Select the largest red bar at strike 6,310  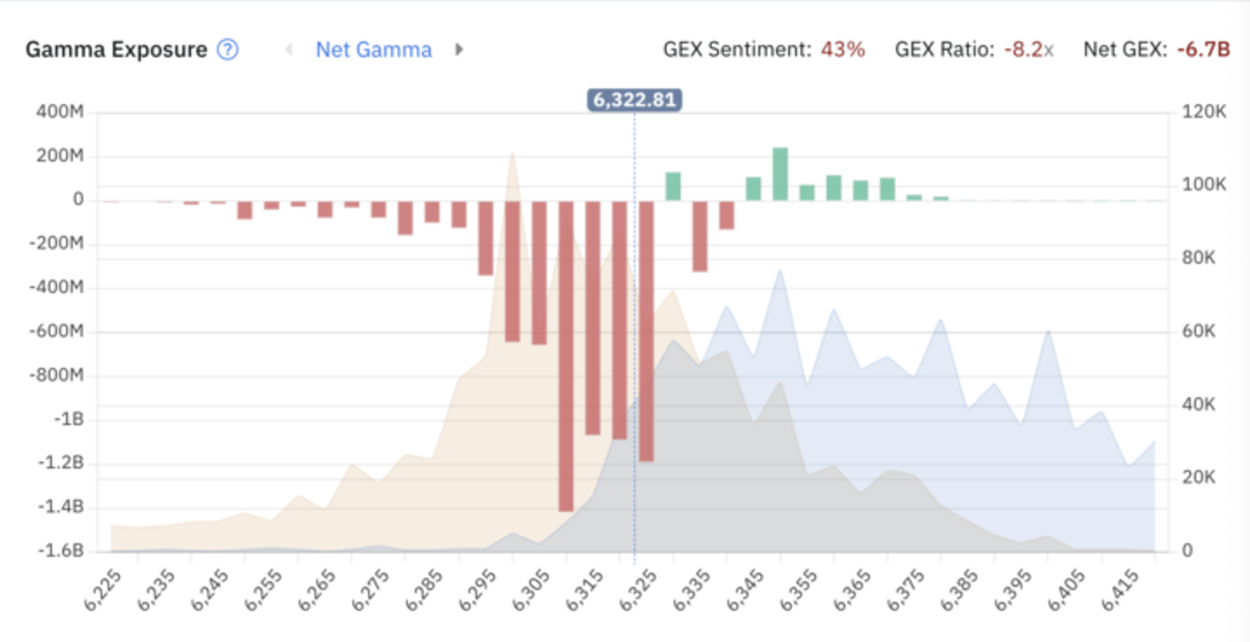tap(566, 355)
